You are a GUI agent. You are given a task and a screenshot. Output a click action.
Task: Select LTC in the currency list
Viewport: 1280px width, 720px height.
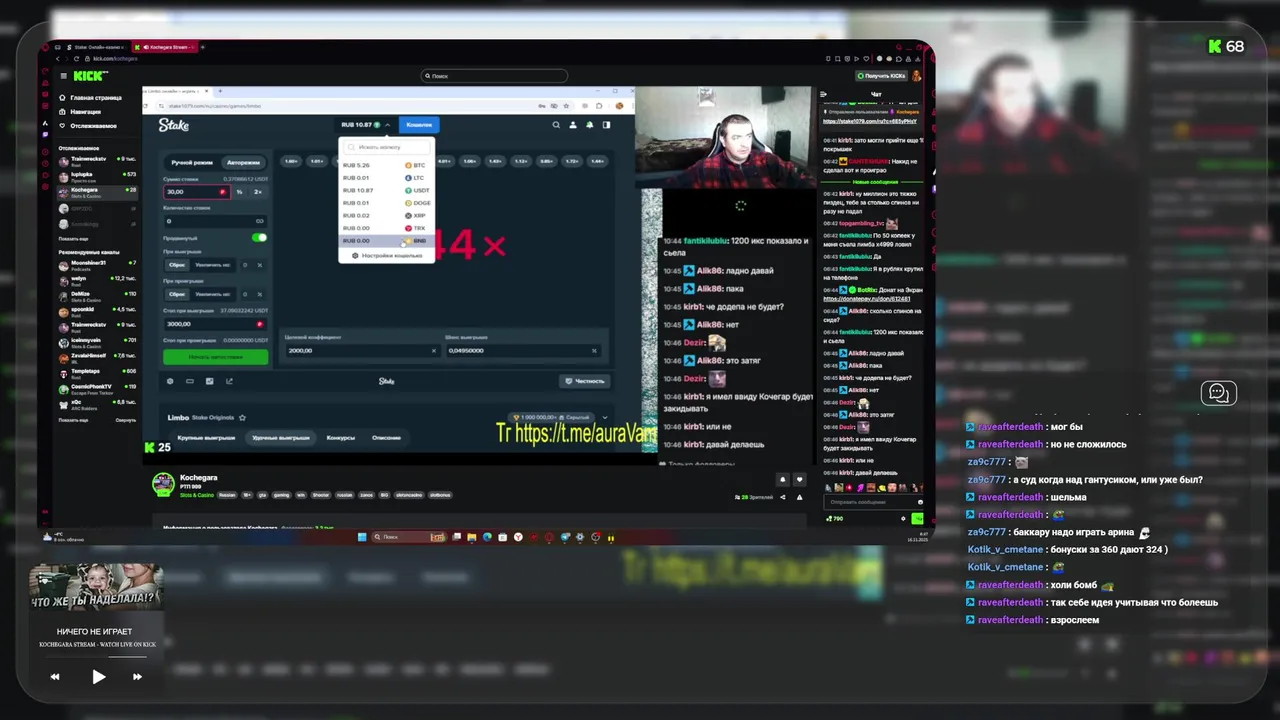click(x=386, y=178)
